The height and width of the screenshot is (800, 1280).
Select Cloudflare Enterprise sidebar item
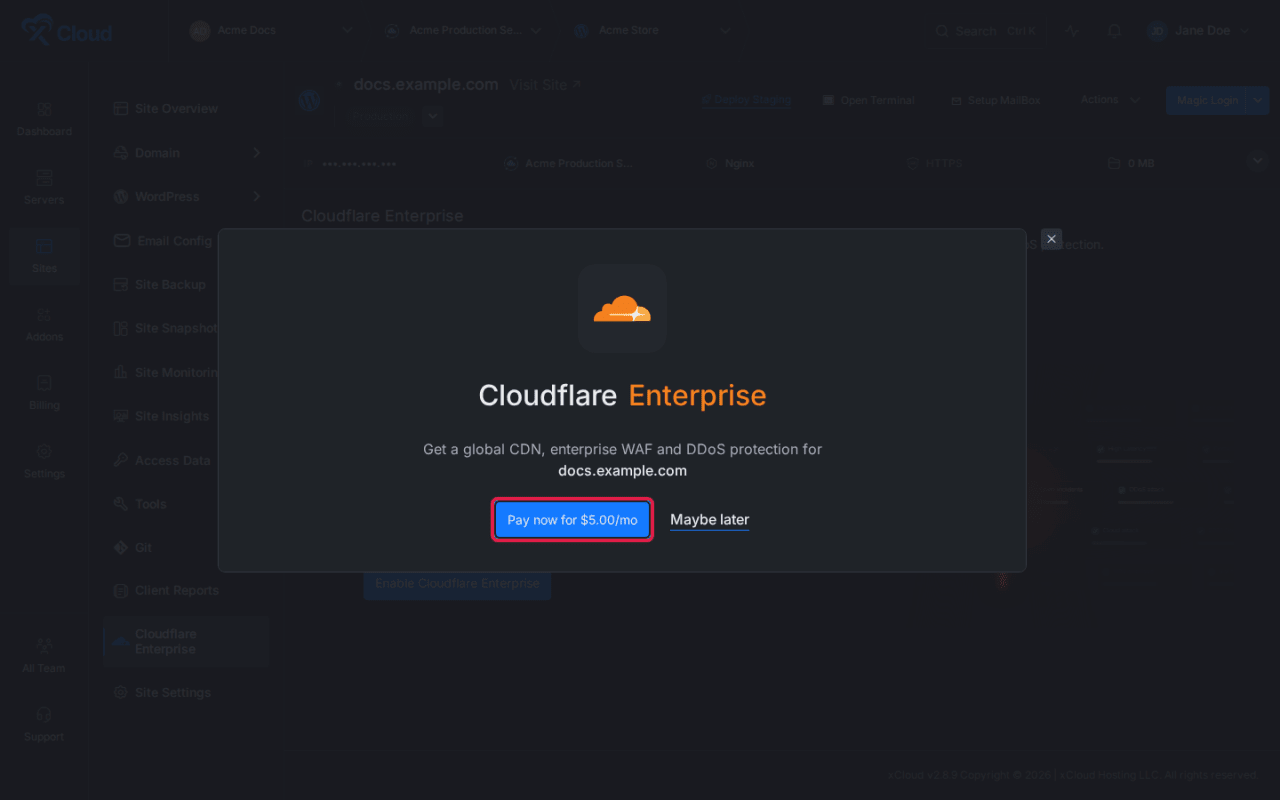pyautogui.click(x=186, y=642)
